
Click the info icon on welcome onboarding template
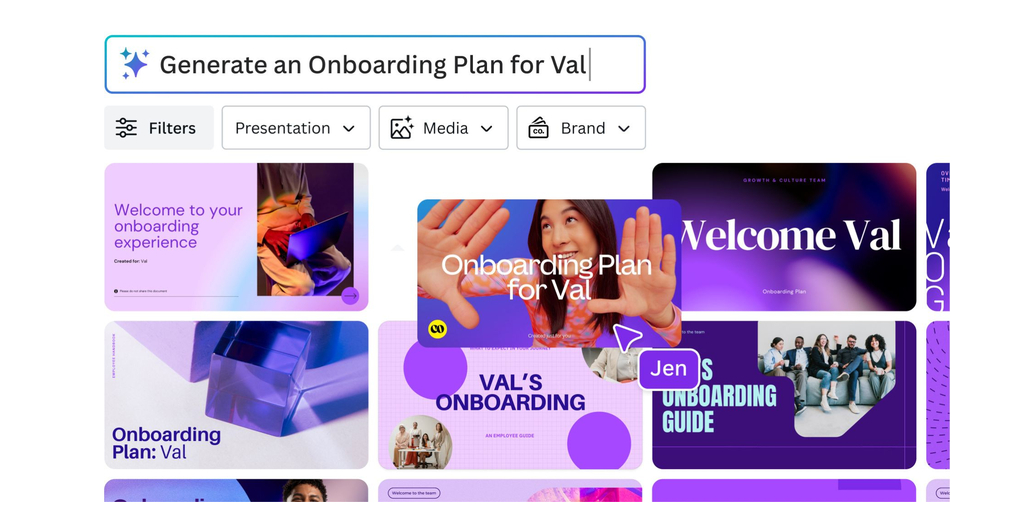116,291
